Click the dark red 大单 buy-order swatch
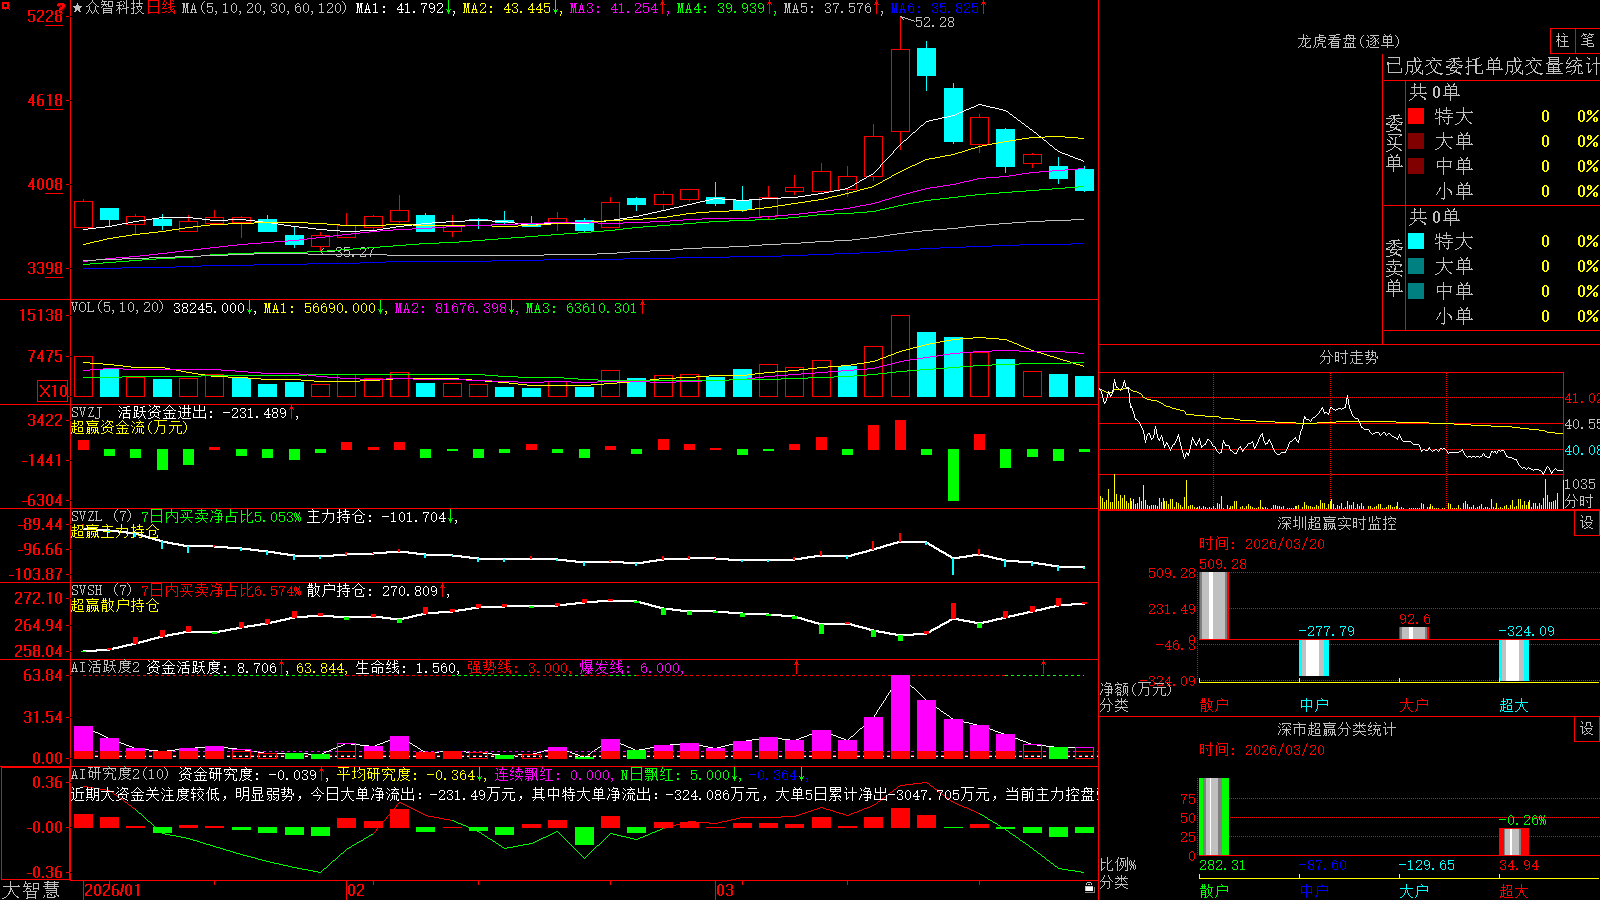The height and width of the screenshot is (900, 1600). coord(1416,141)
